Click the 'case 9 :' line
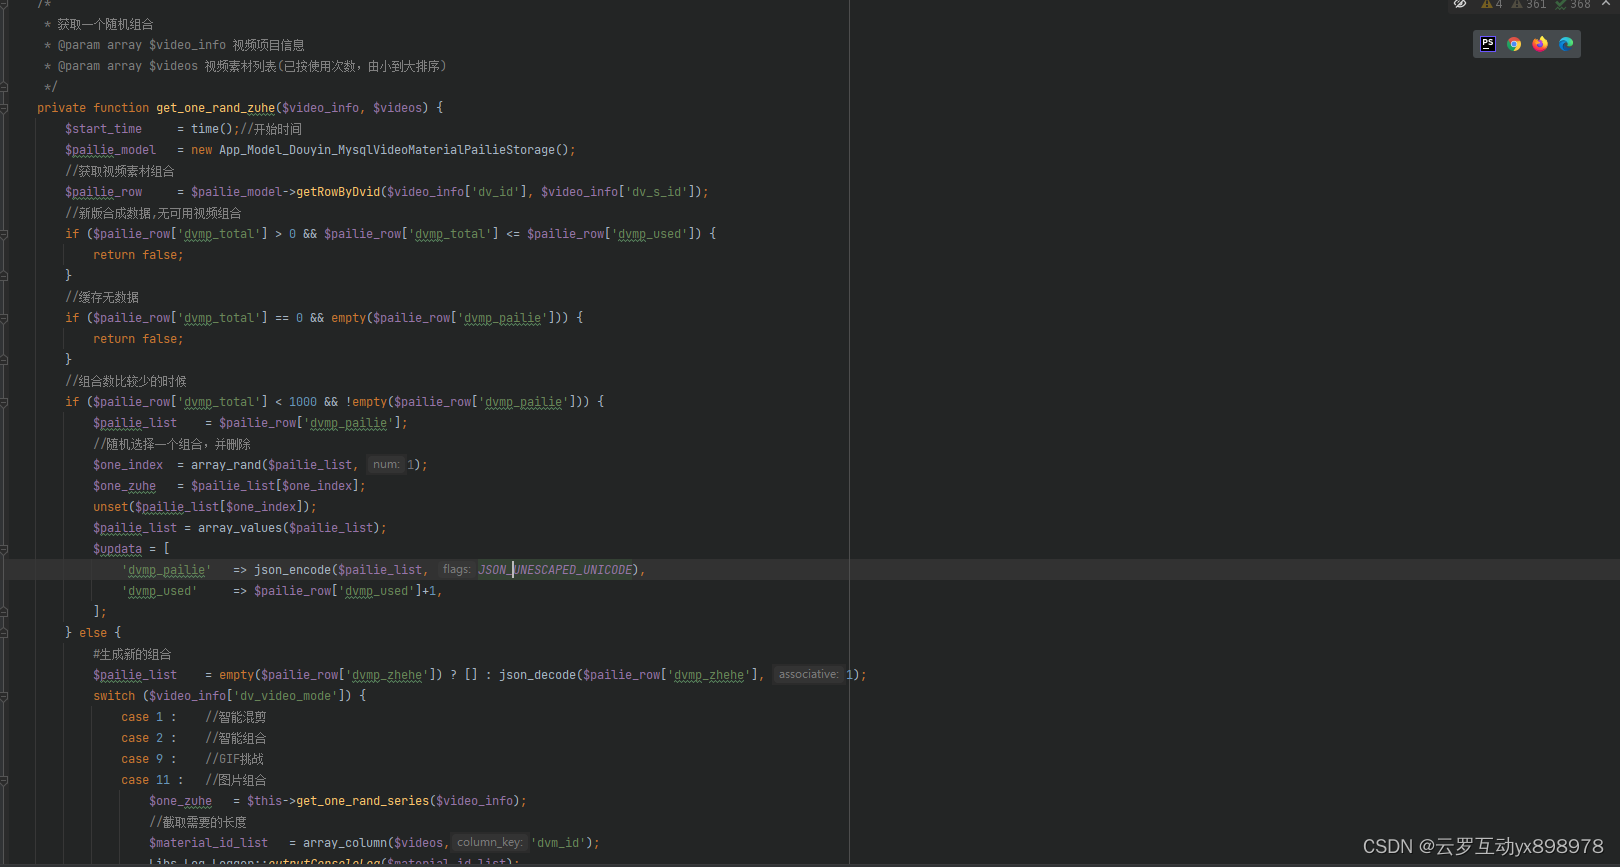Viewport: 1620px width, 867px height. [193, 759]
